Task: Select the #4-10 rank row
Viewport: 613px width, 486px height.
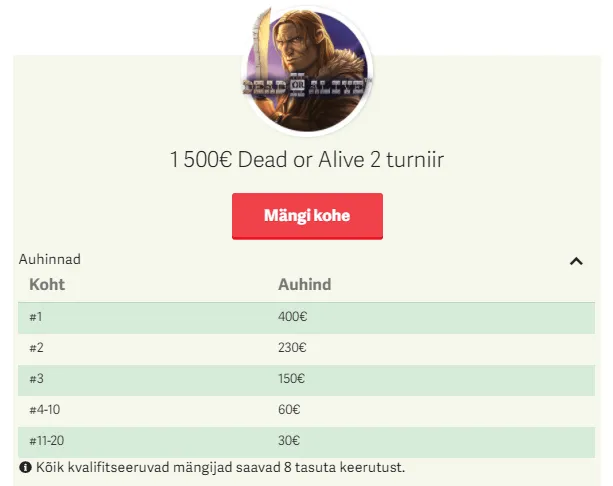Action: [45, 410]
